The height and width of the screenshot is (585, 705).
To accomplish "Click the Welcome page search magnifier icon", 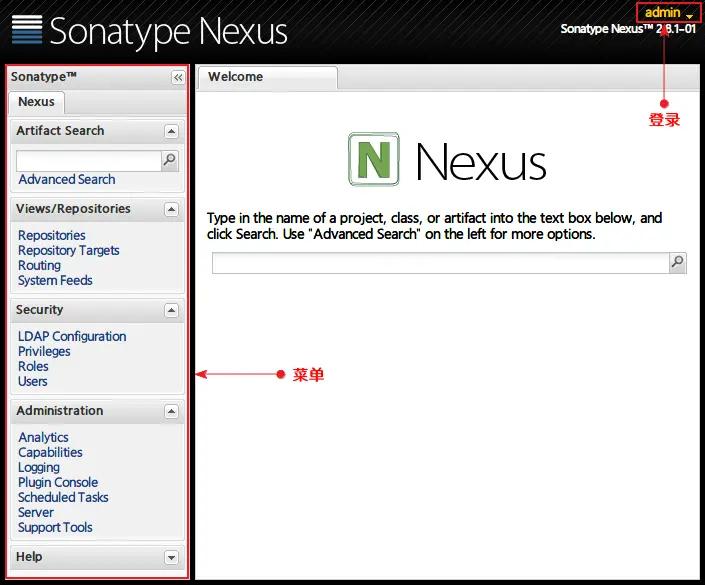I will pos(678,262).
